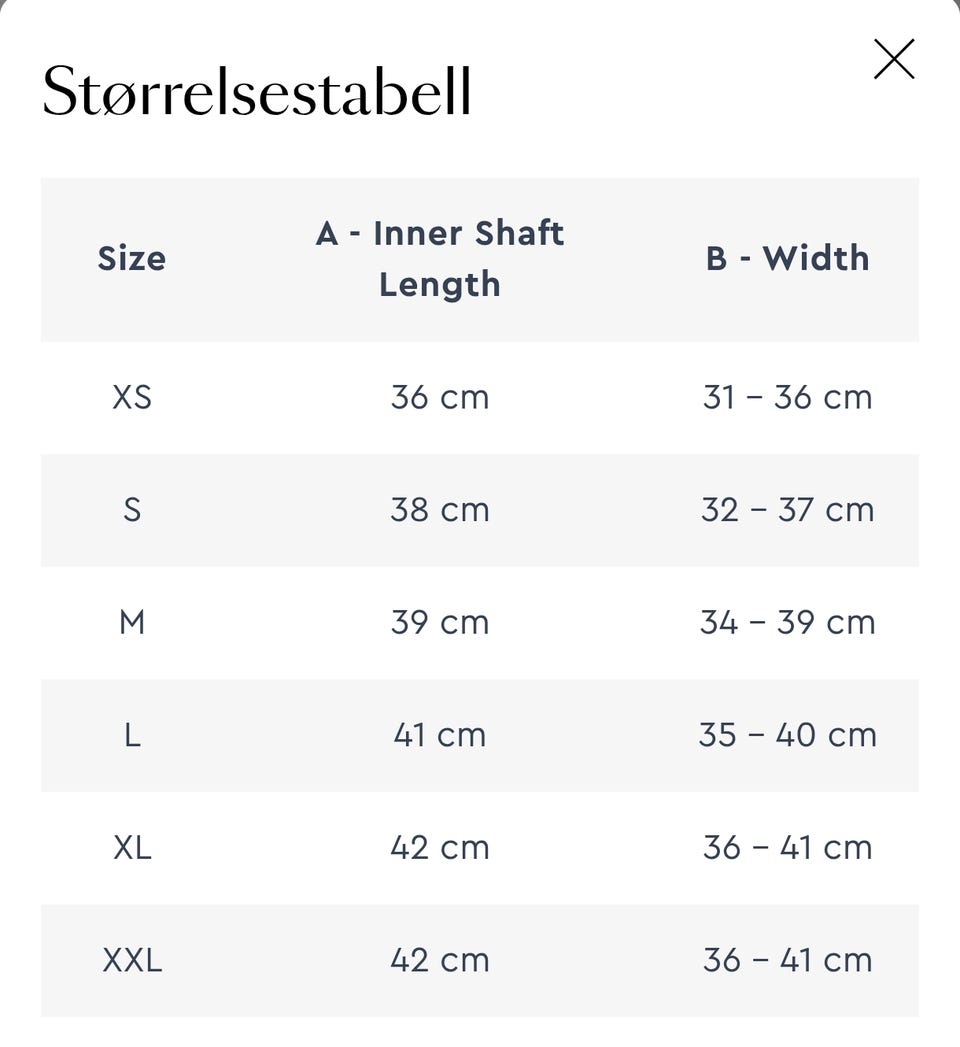960x1047 pixels.
Task: Click the 35 – 40 cm width cell
Action: point(788,735)
